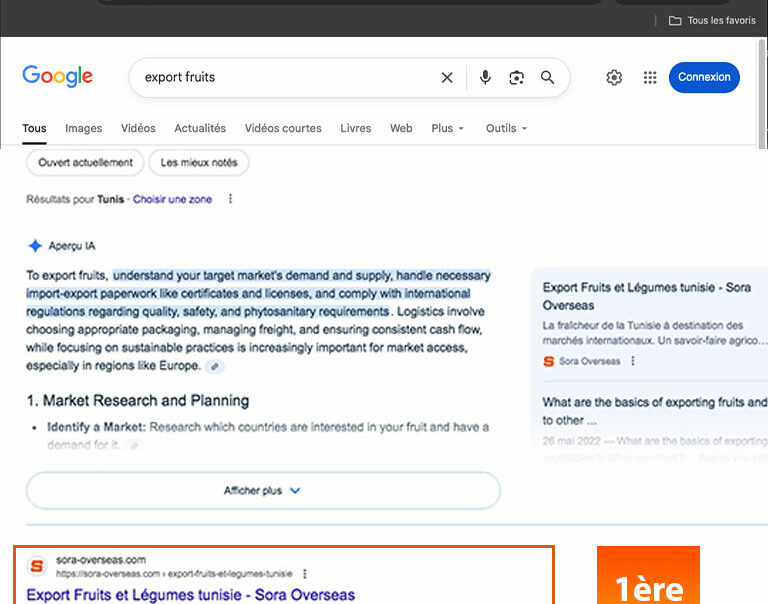
Task: Open Google settings gear icon
Action: tap(614, 77)
